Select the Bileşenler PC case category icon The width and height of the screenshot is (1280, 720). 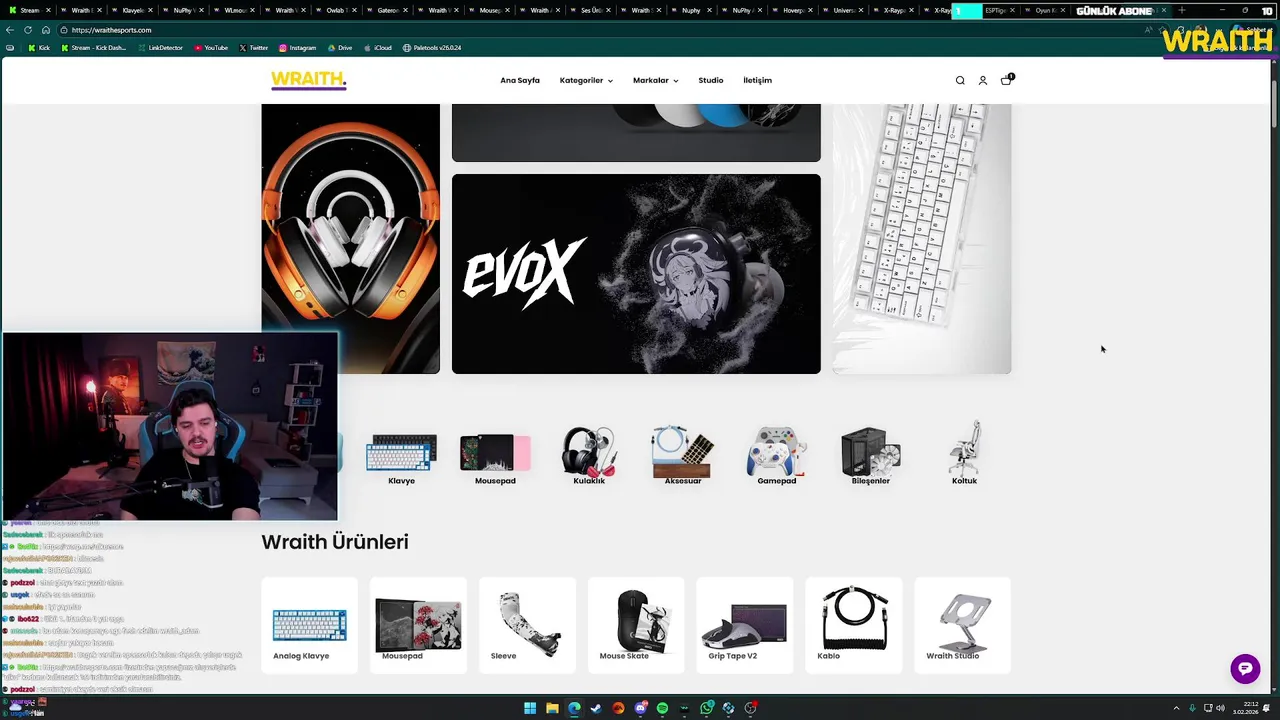click(870, 456)
